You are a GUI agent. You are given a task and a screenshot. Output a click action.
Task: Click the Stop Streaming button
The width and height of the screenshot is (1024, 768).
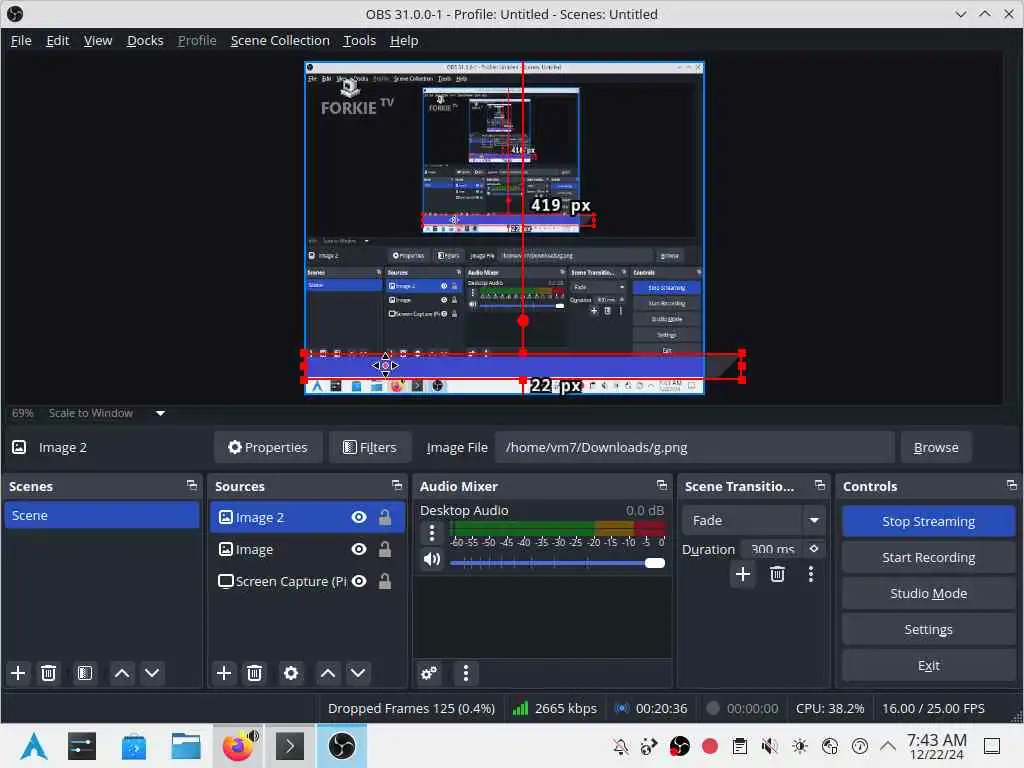coord(928,521)
